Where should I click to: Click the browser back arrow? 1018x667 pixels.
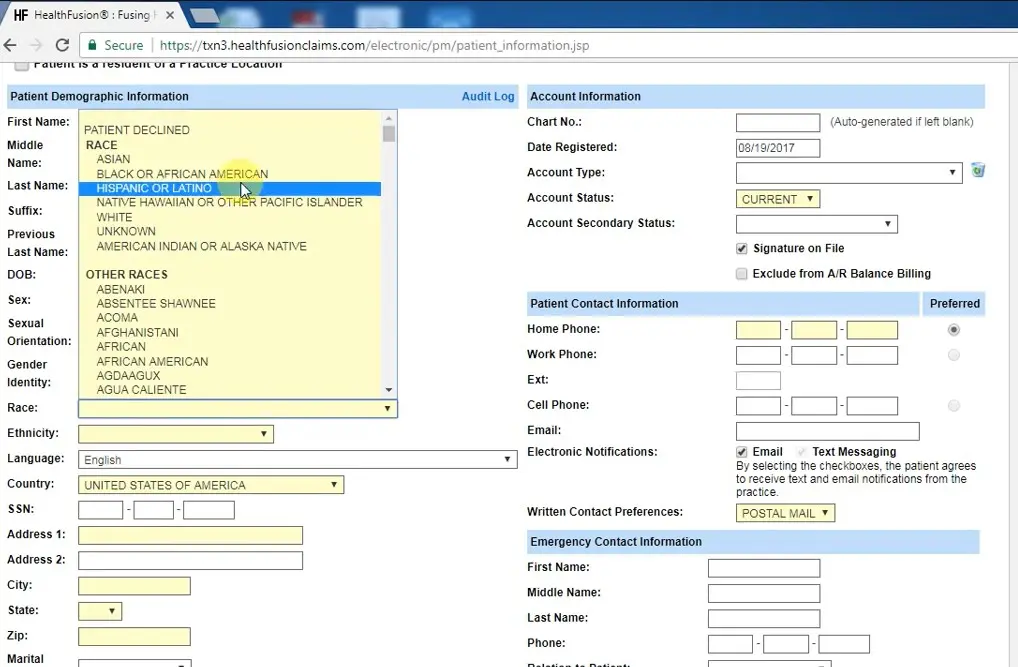point(11,46)
